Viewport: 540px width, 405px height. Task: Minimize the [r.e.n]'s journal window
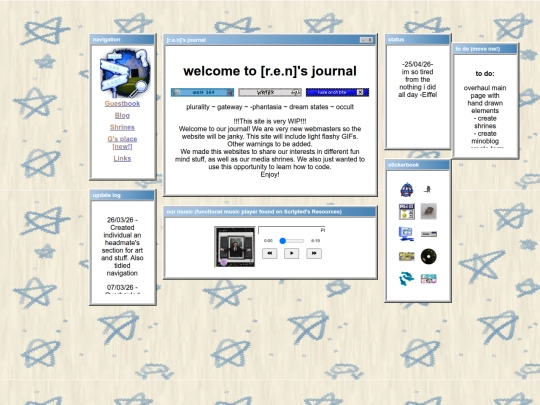363,40
